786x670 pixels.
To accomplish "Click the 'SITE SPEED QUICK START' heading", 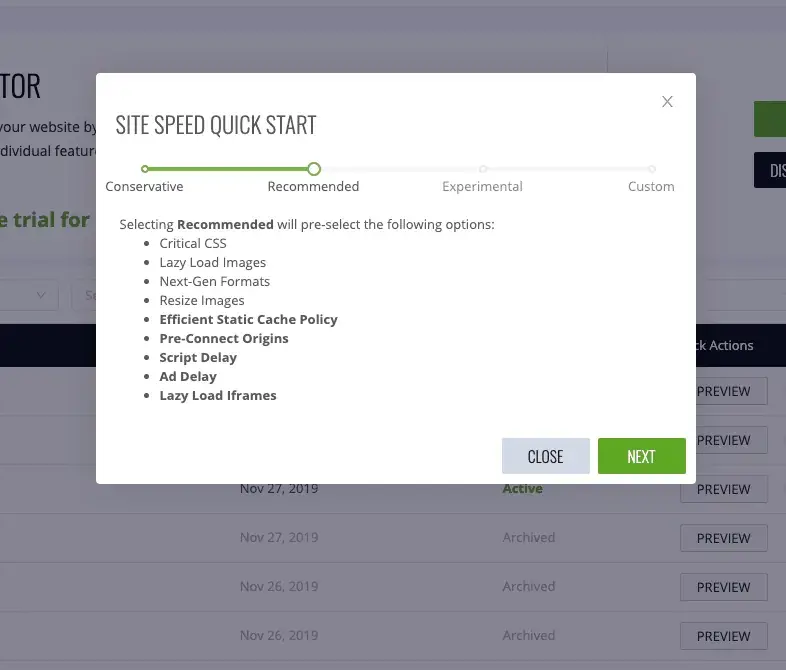I will click(216, 125).
